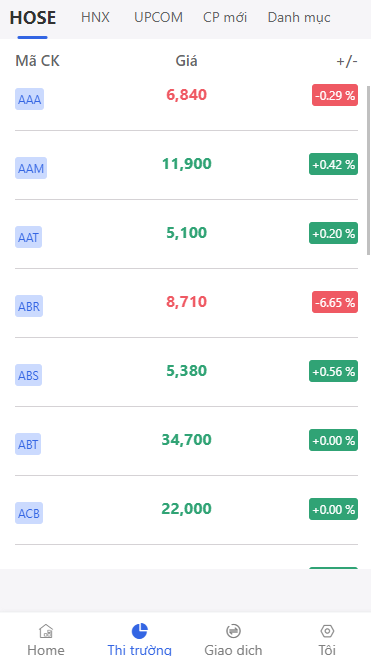The image size is (371, 656).
Task: Open the AAM stock ticker badge
Action: (31, 168)
